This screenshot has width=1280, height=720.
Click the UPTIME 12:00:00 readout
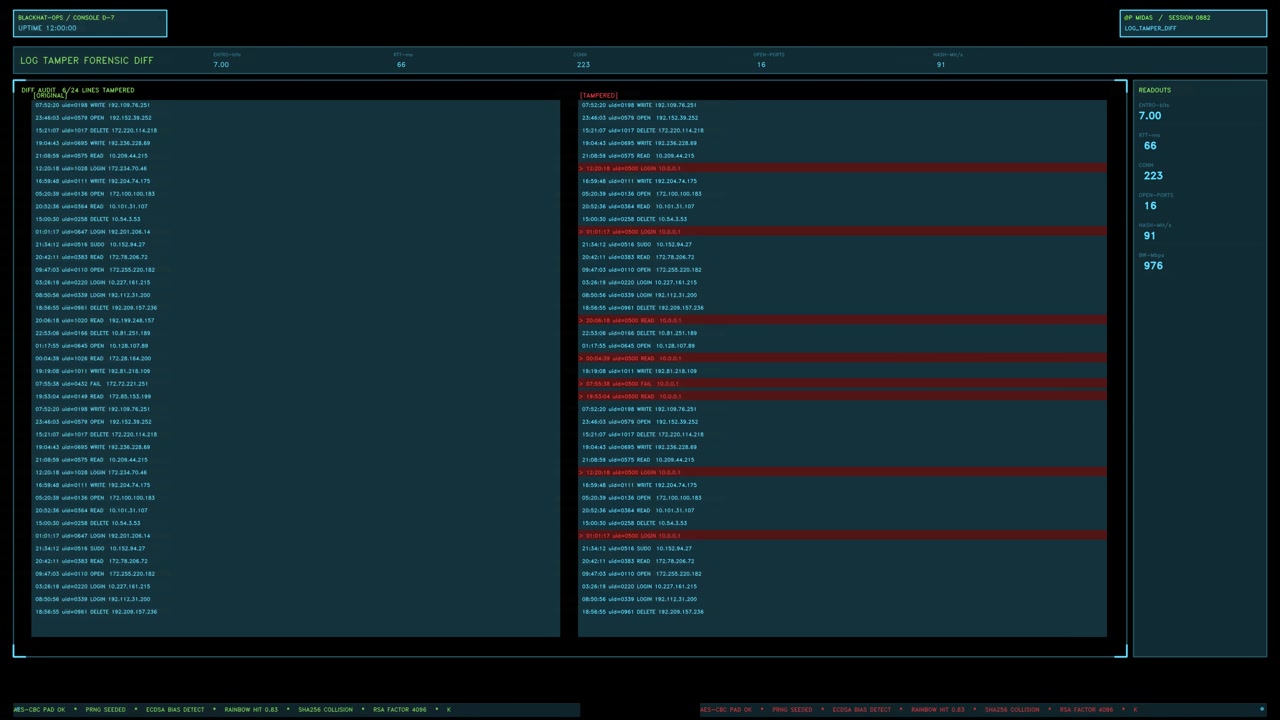click(x=47, y=28)
